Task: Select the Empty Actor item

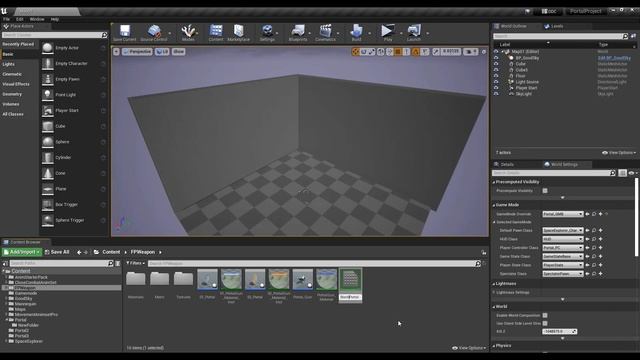Action: 73,48
